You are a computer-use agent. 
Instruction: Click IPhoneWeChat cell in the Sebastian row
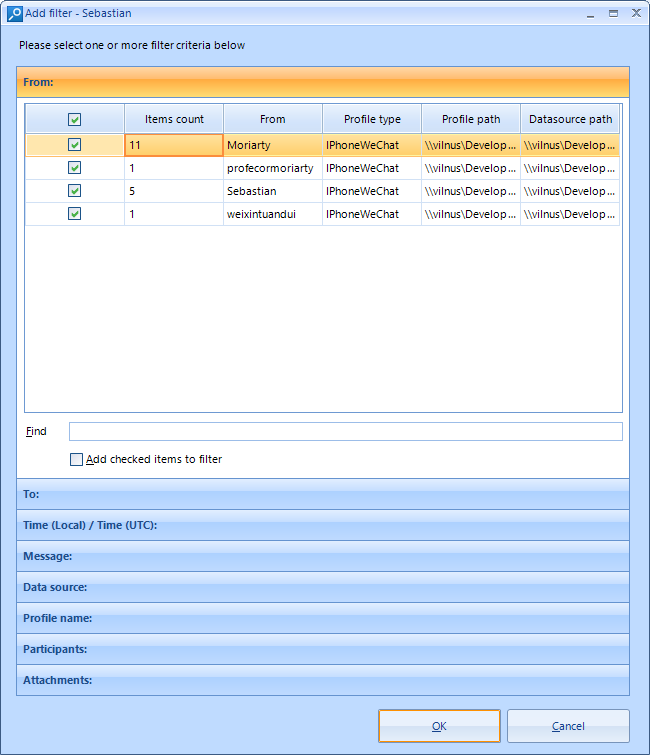pos(372,191)
